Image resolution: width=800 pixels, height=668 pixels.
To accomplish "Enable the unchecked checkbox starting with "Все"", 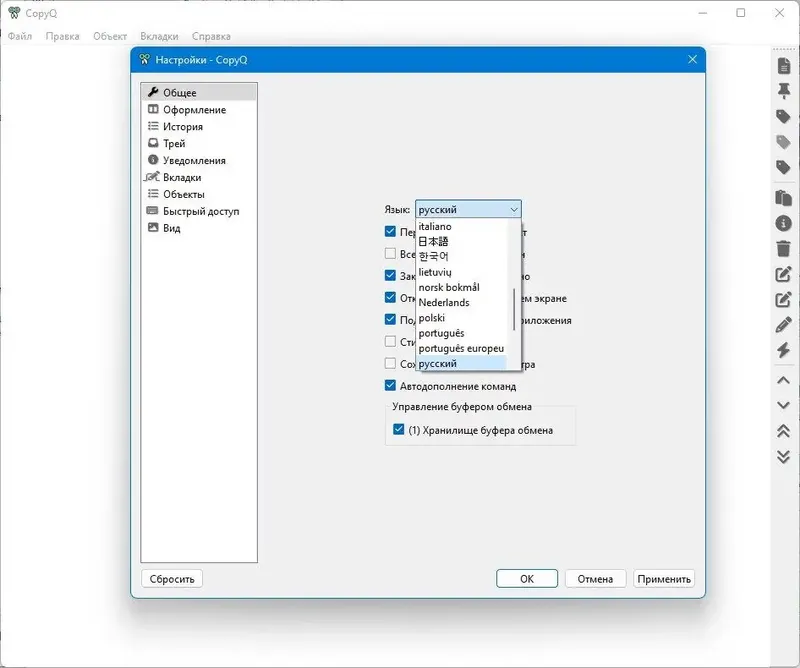I will point(390,254).
